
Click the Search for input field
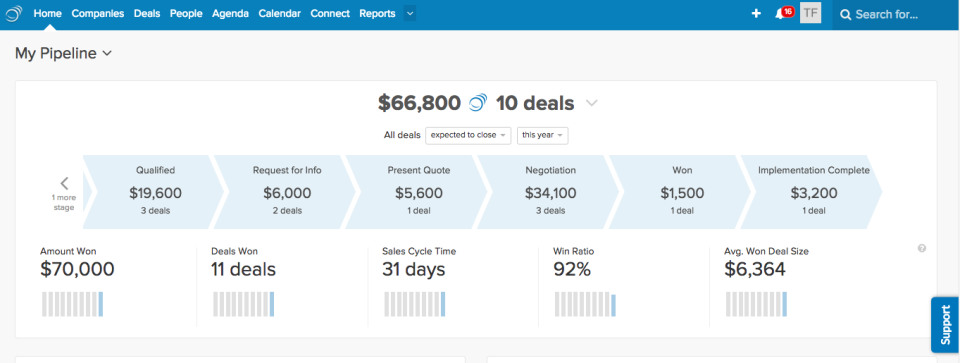coord(895,15)
